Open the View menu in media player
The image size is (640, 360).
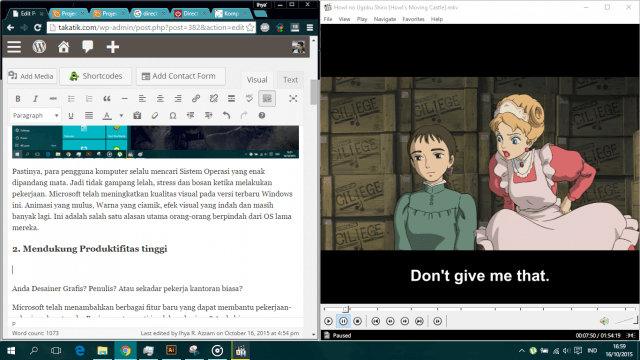tap(344, 19)
